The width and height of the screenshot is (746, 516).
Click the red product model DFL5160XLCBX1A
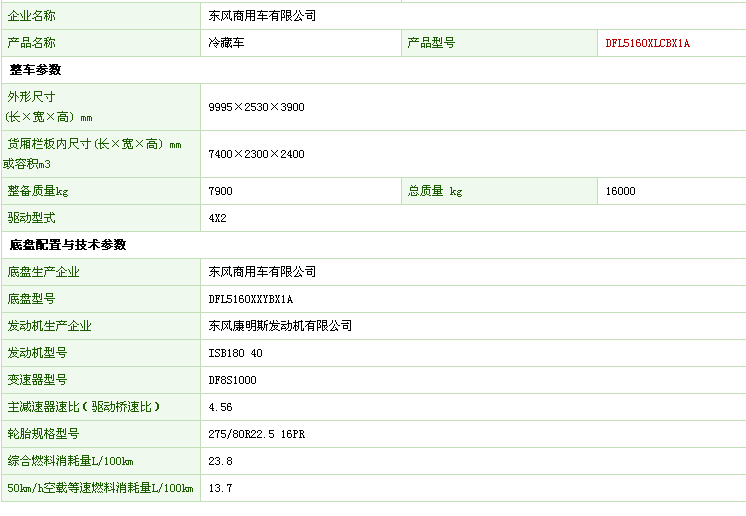[x=648, y=43]
